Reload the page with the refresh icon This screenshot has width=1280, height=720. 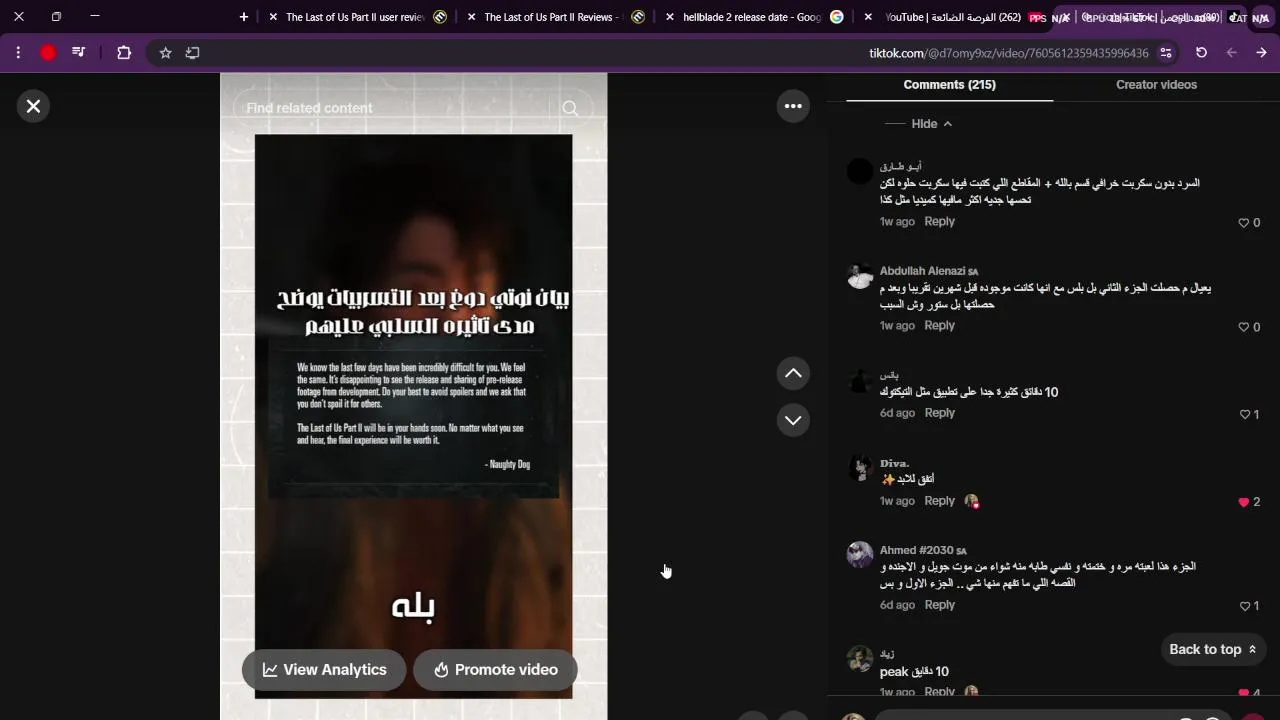click(x=1201, y=53)
